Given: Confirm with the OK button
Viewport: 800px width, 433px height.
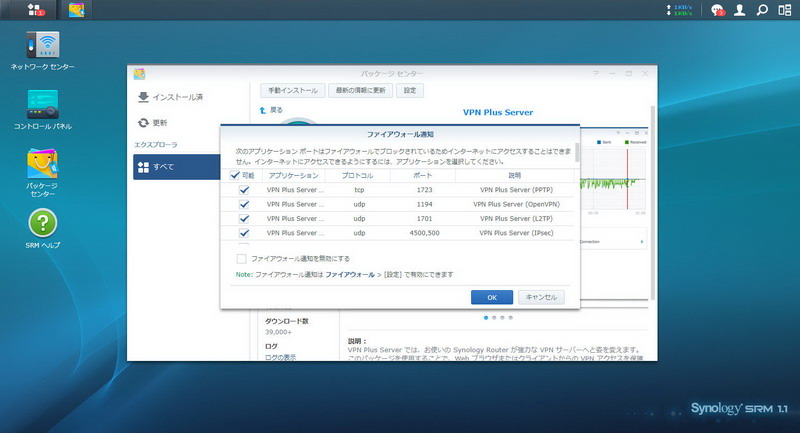Looking at the screenshot, I should coord(492,297).
